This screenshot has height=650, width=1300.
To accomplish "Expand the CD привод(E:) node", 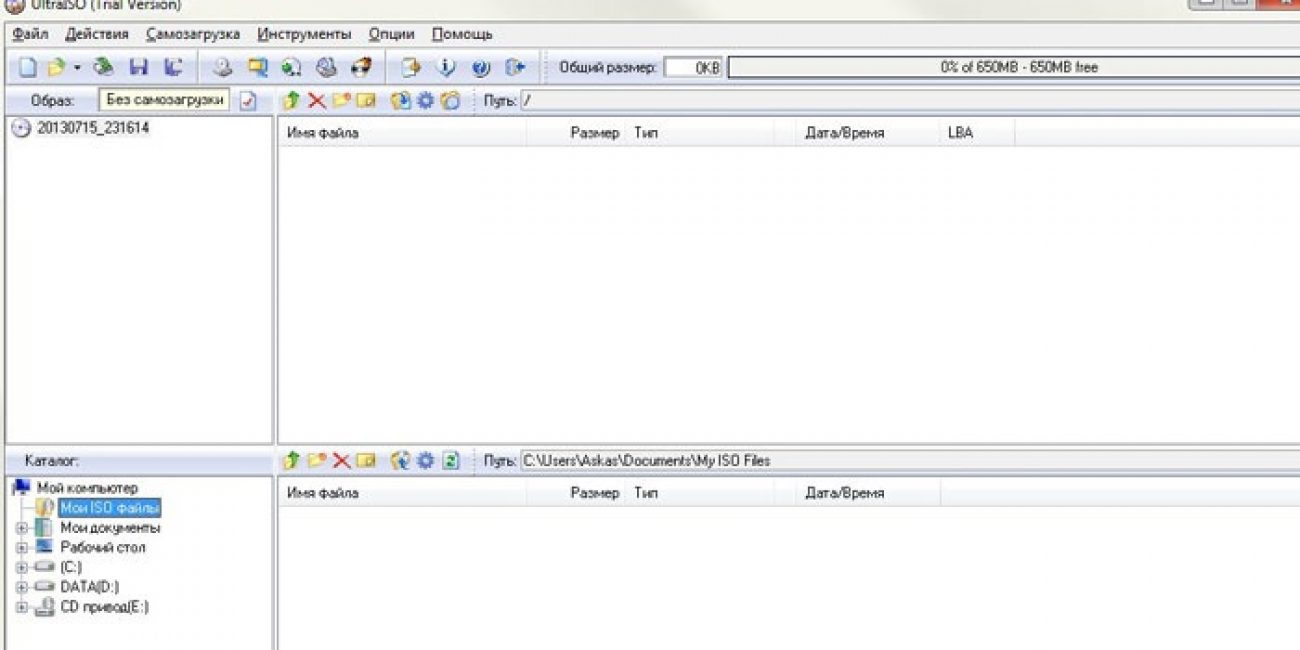I will coord(20,607).
